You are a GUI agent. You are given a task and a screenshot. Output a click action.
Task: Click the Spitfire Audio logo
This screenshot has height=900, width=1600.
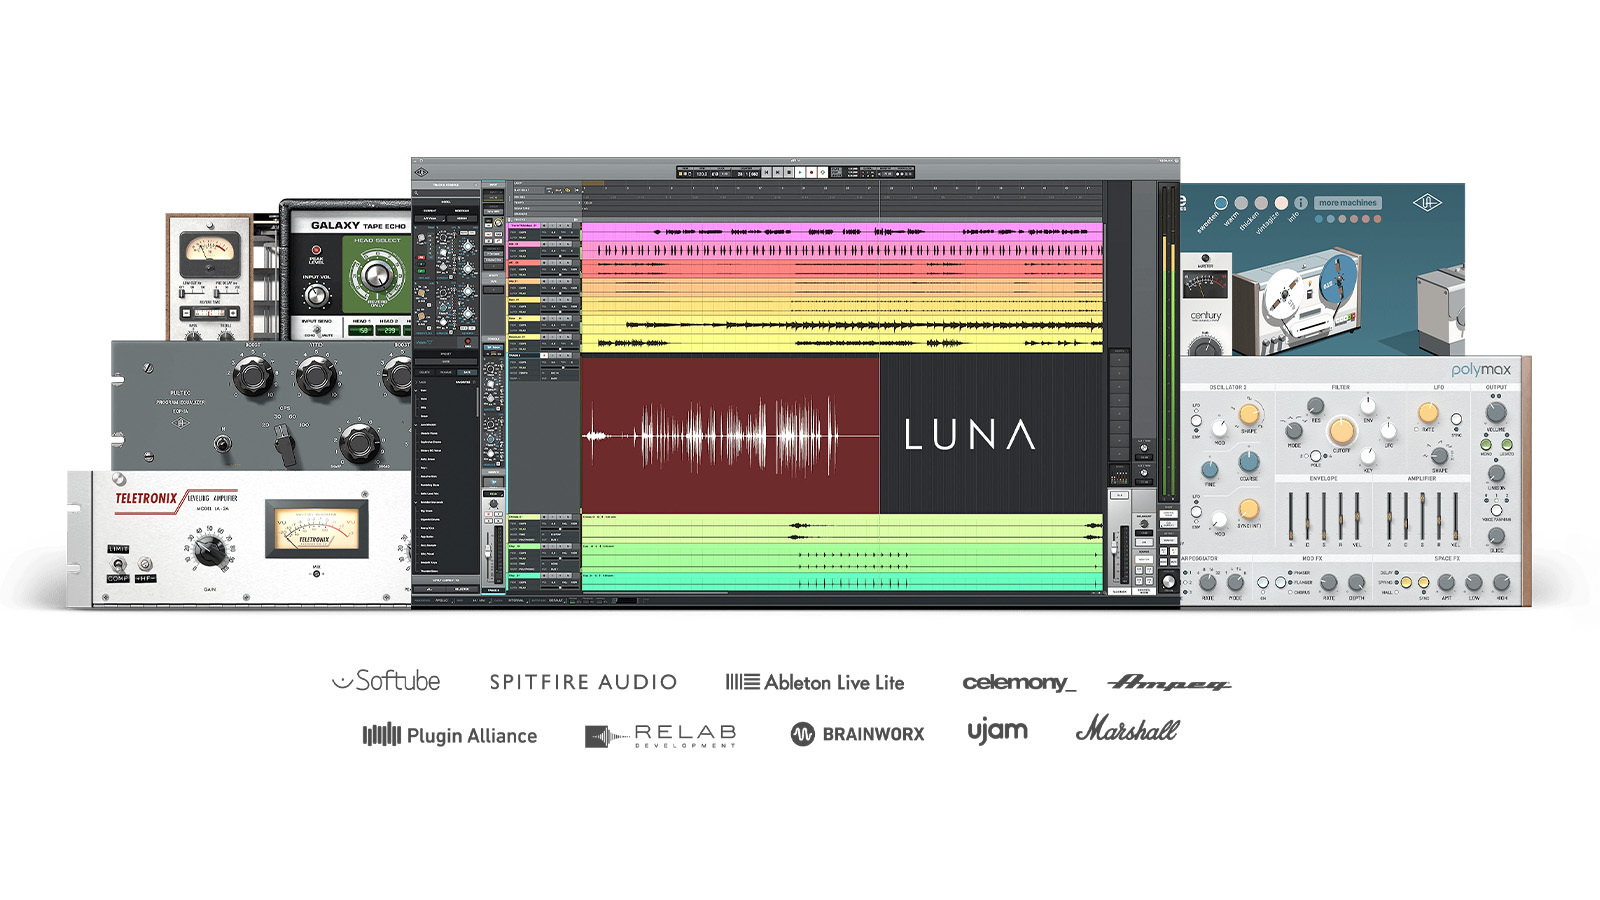[x=583, y=682]
